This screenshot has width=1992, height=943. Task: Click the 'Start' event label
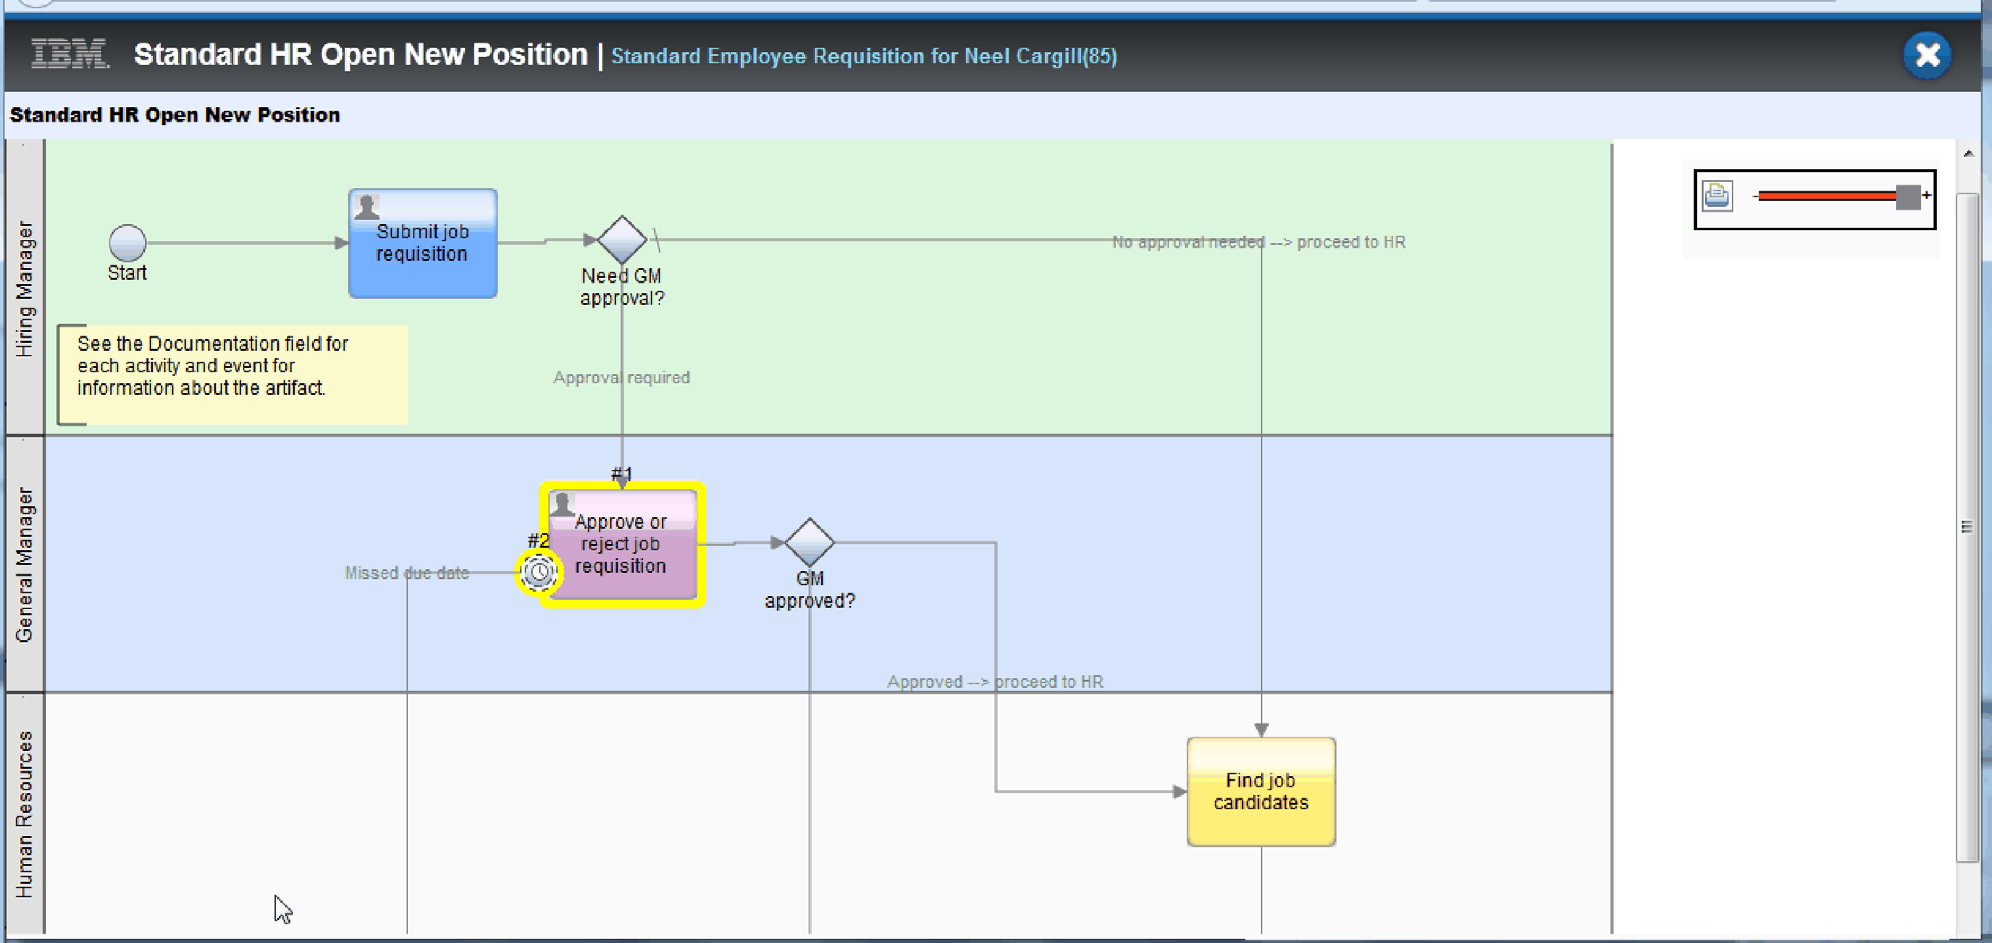coord(127,273)
